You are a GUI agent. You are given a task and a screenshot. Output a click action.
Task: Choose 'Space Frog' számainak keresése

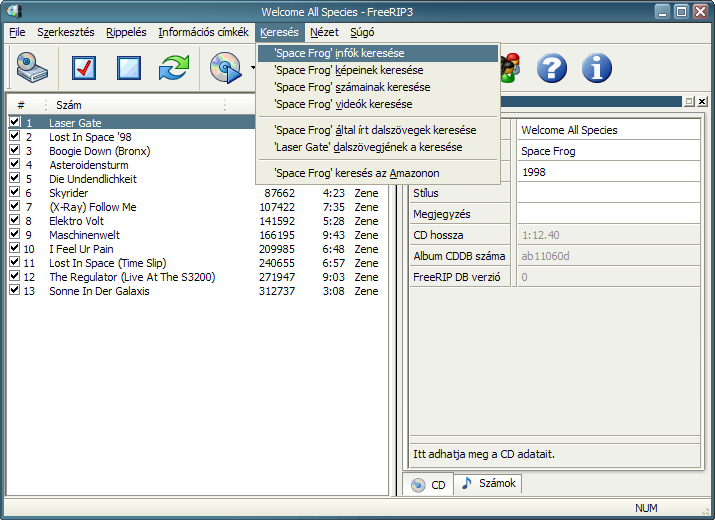(x=378, y=87)
